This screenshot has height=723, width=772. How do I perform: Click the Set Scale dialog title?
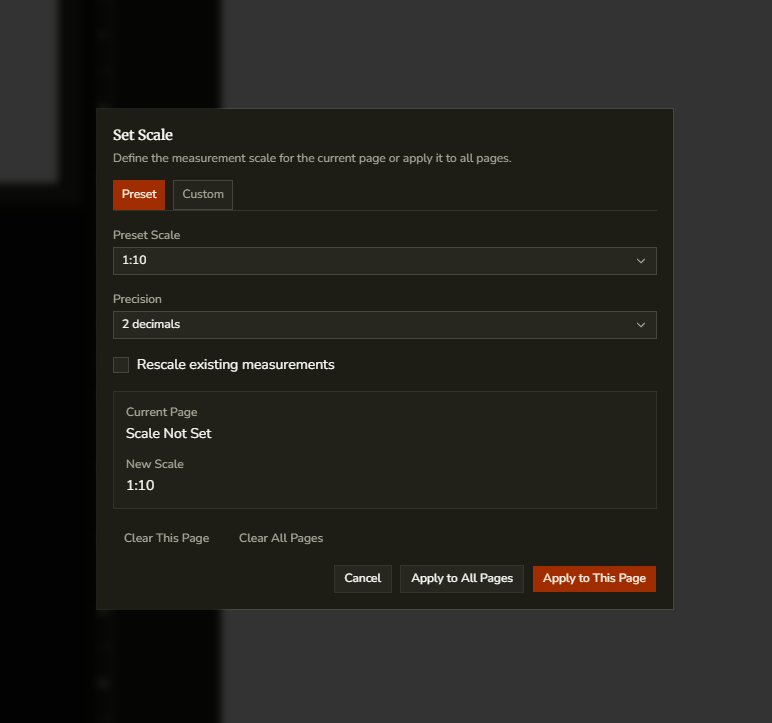143,135
